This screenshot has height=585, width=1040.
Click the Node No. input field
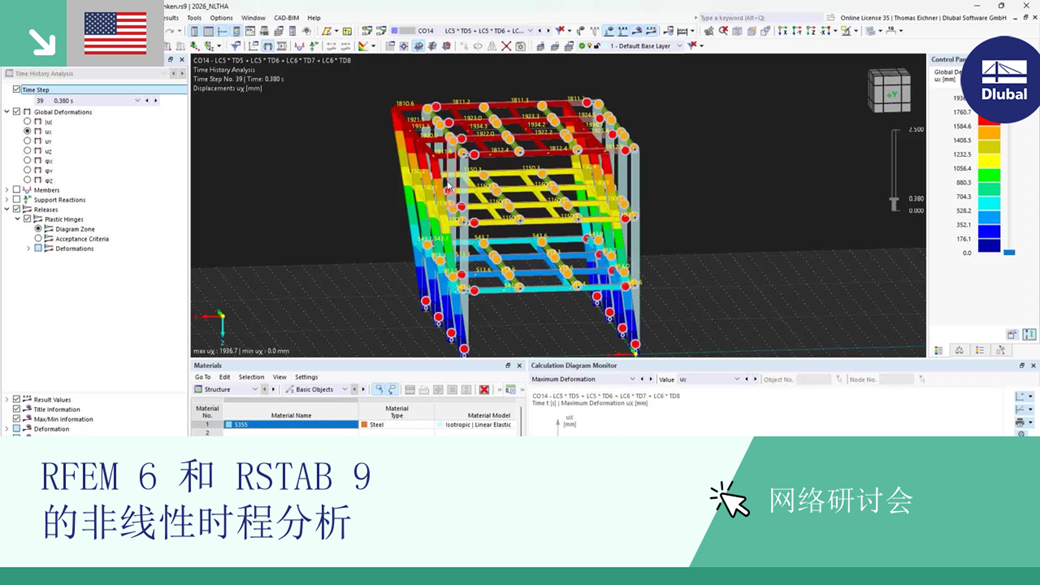(896, 379)
